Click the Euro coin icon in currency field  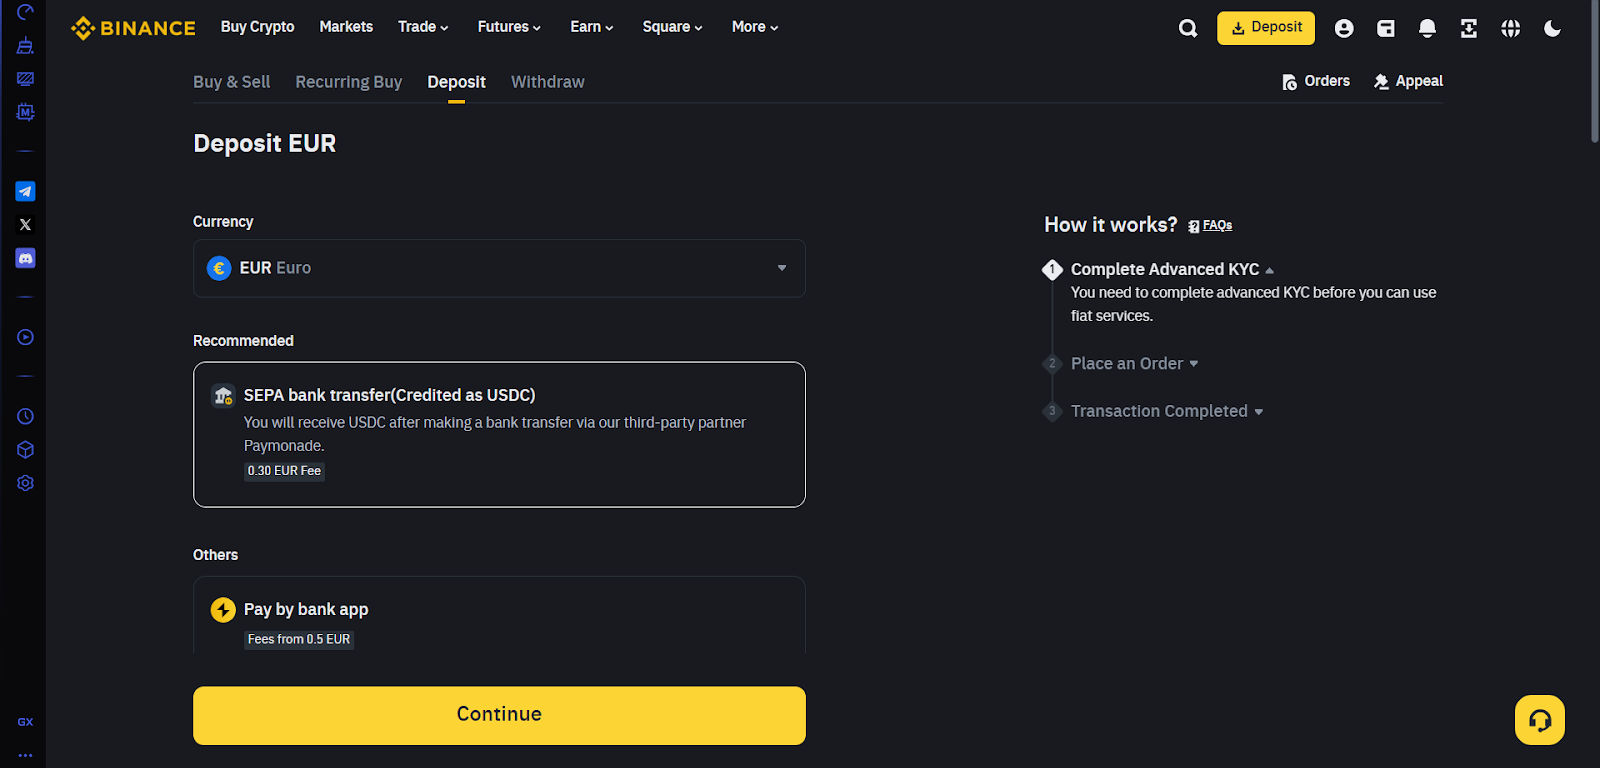219,268
